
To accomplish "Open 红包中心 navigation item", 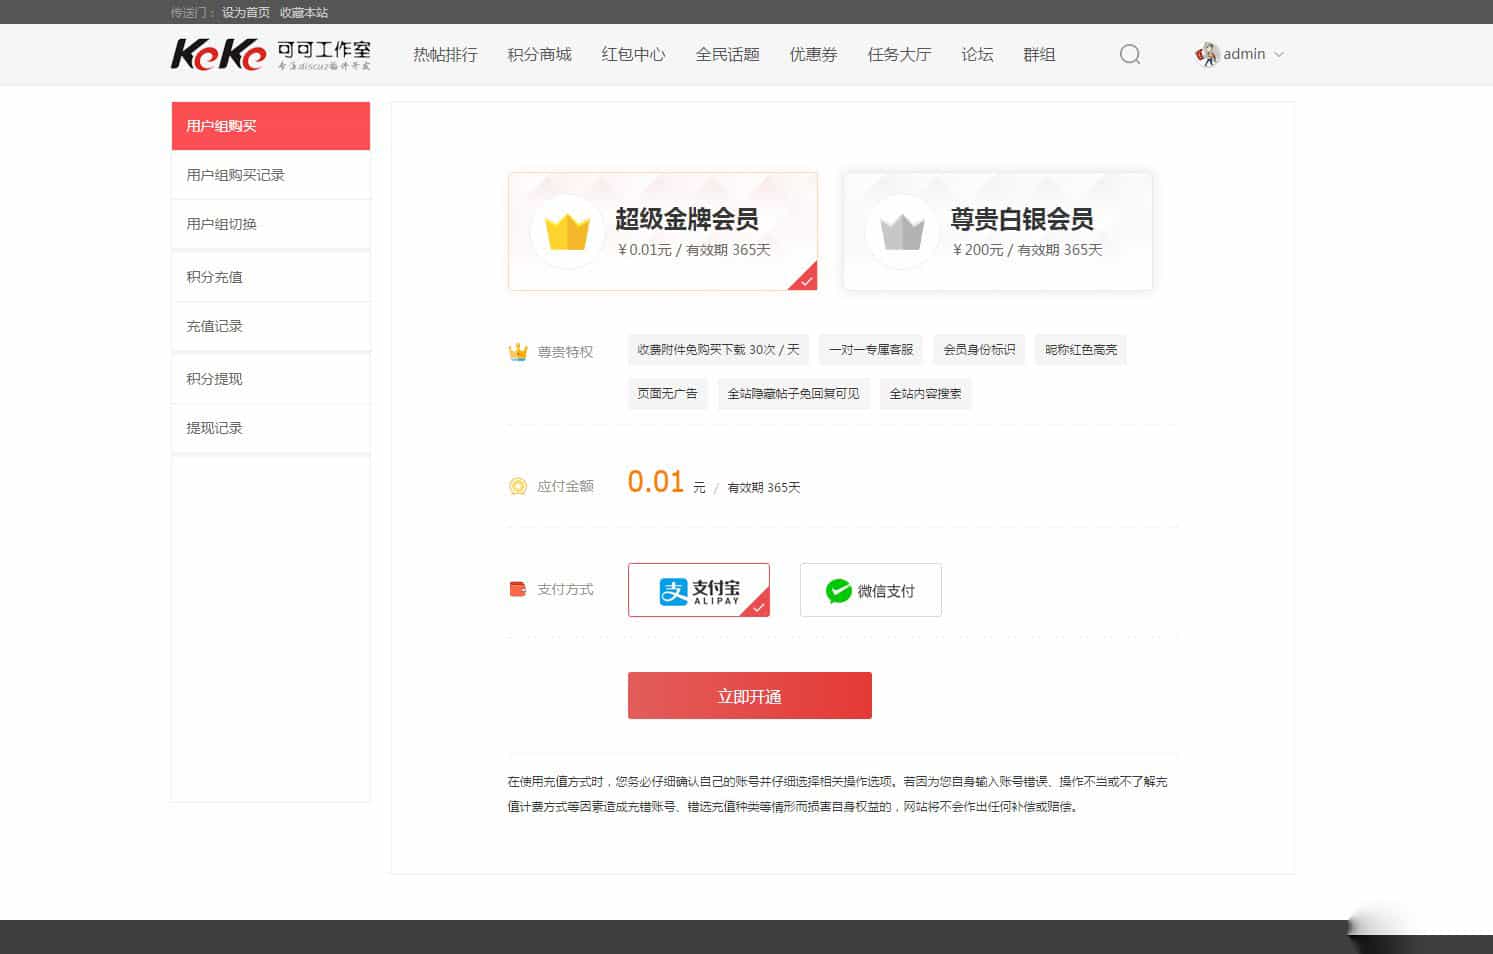I will click(x=633, y=54).
